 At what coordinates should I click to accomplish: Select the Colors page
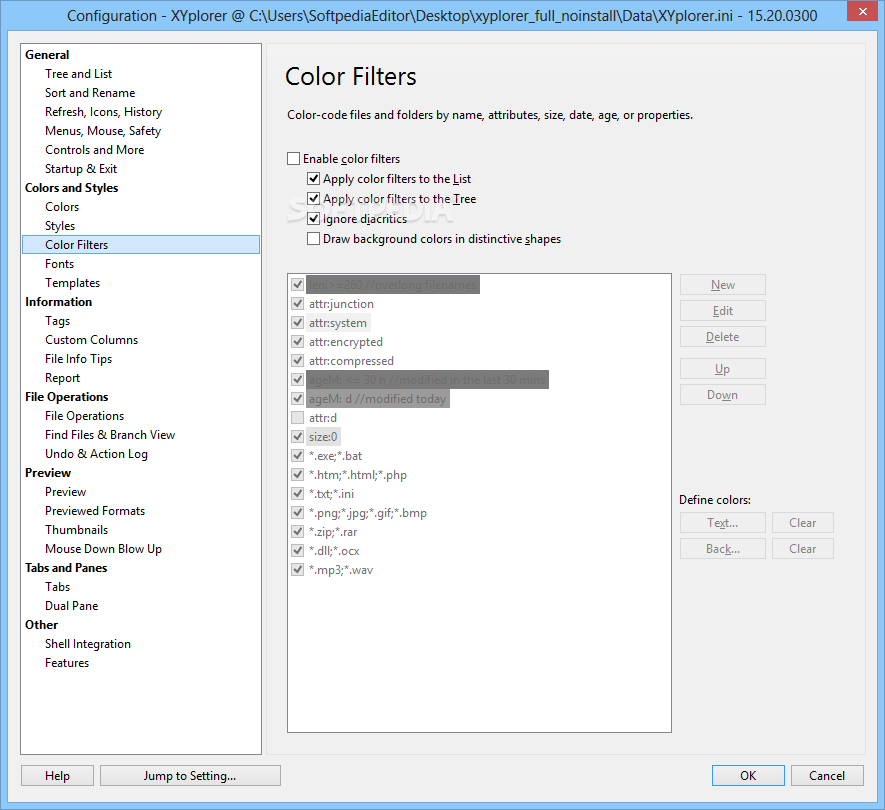pyautogui.click(x=62, y=207)
